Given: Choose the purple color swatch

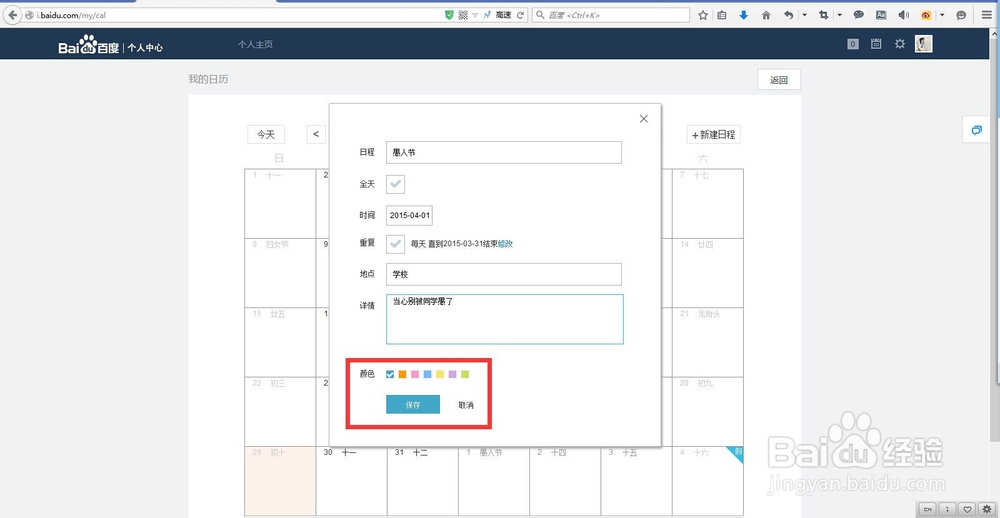Looking at the screenshot, I should coord(453,374).
